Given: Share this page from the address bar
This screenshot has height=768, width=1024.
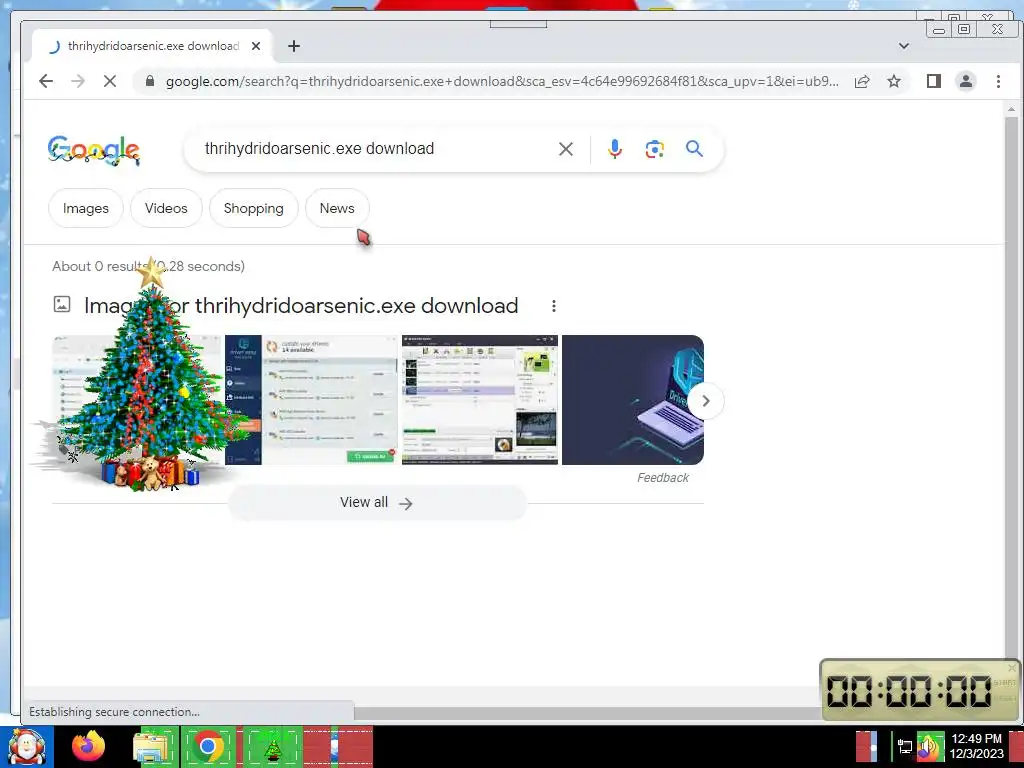Looking at the screenshot, I should pos(862,81).
